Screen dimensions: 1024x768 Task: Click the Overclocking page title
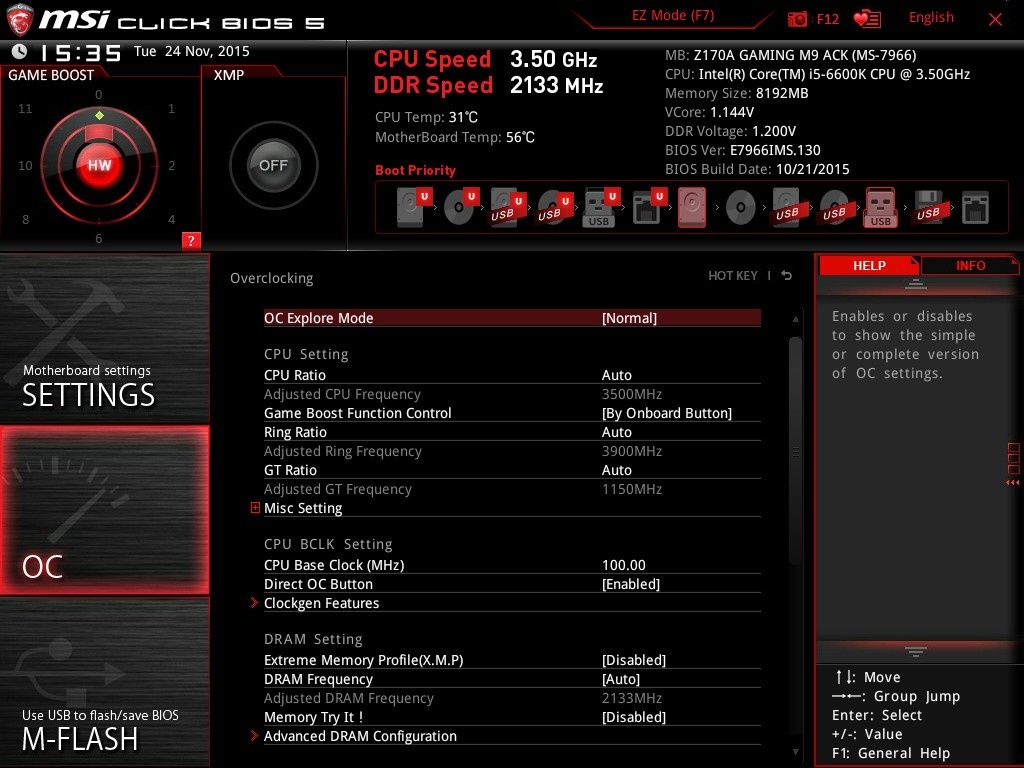click(x=272, y=278)
